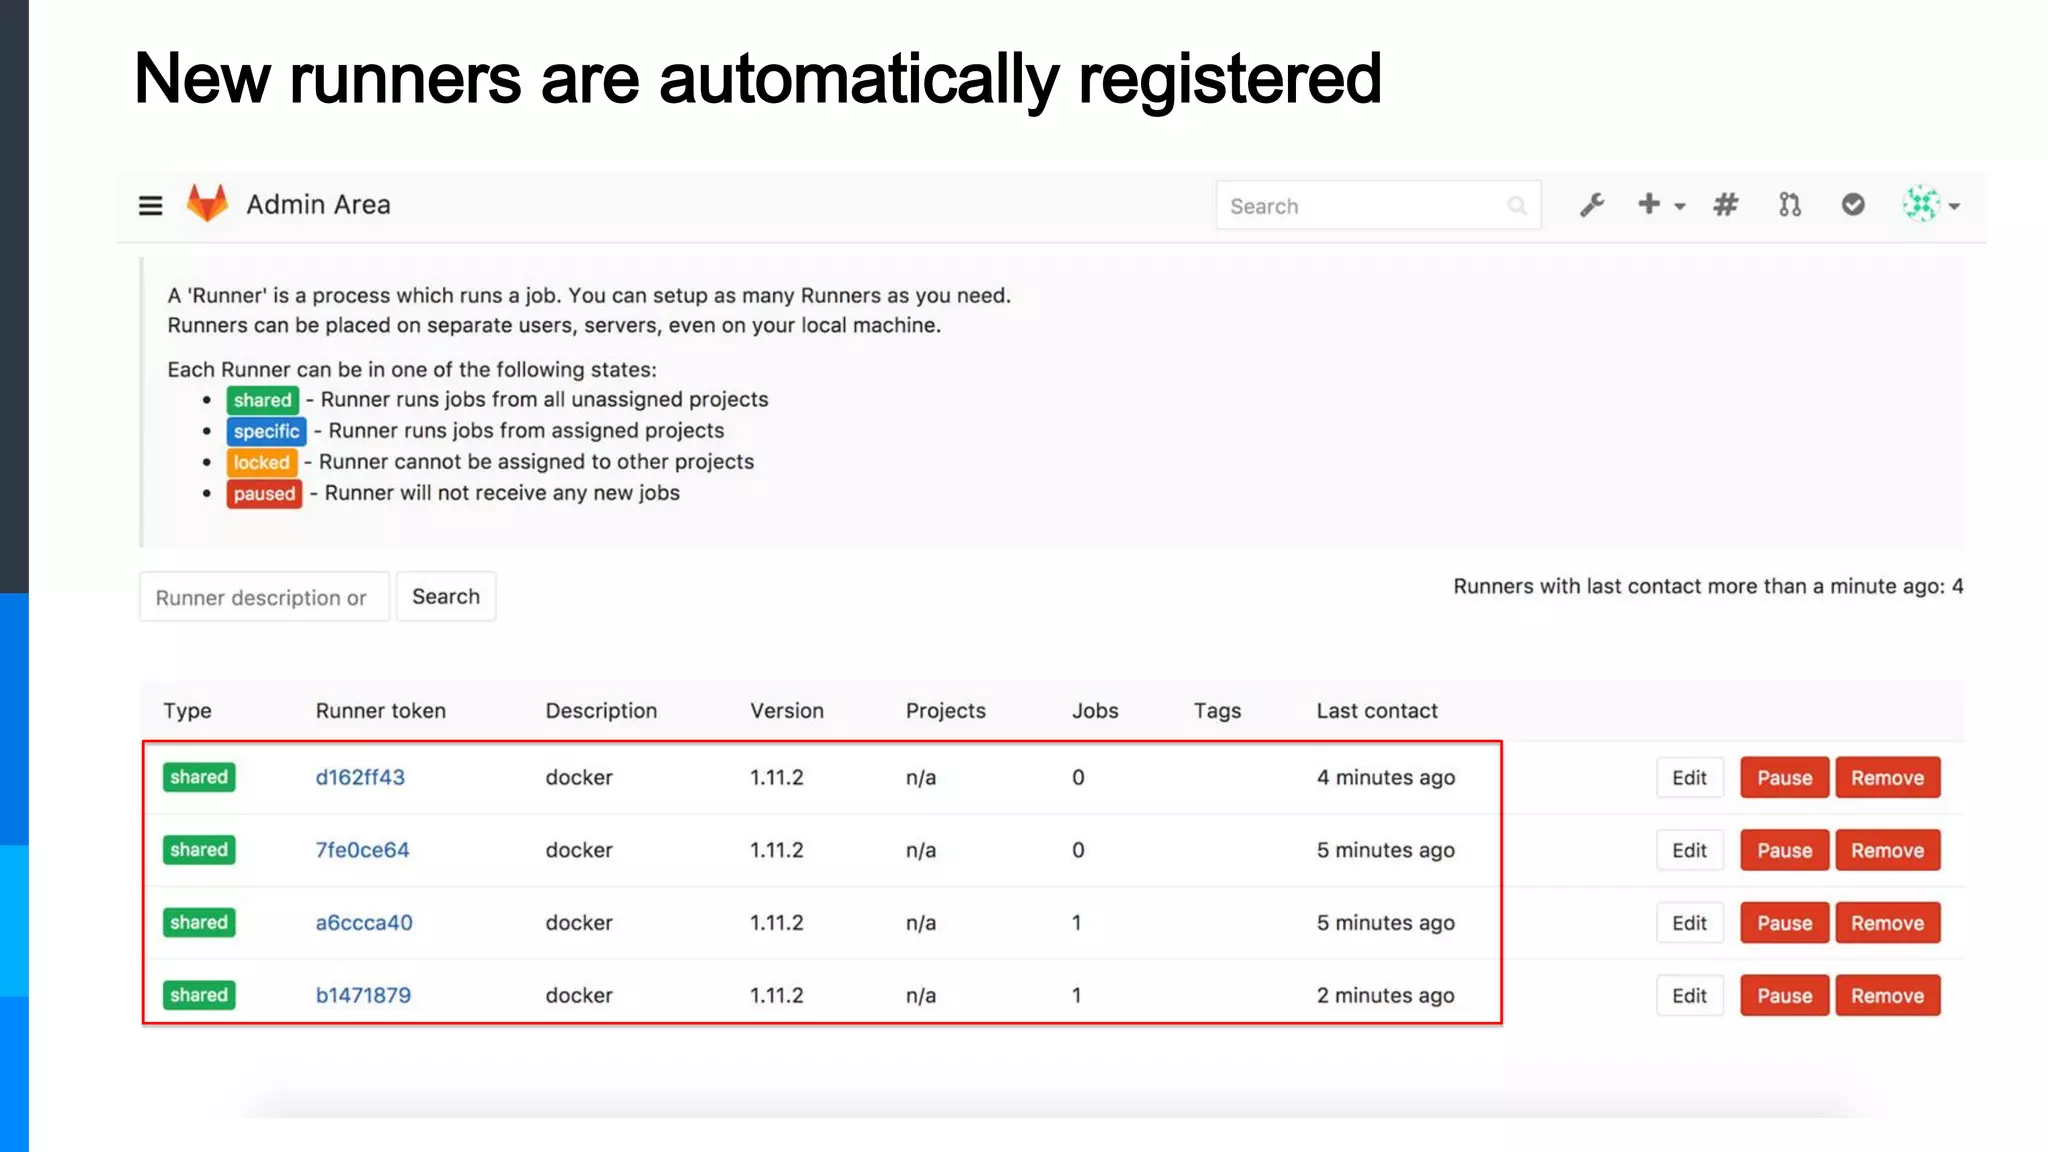Image resolution: width=2048 pixels, height=1152 pixels.
Task: Open the merge requests icon
Action: point(1790,205)
